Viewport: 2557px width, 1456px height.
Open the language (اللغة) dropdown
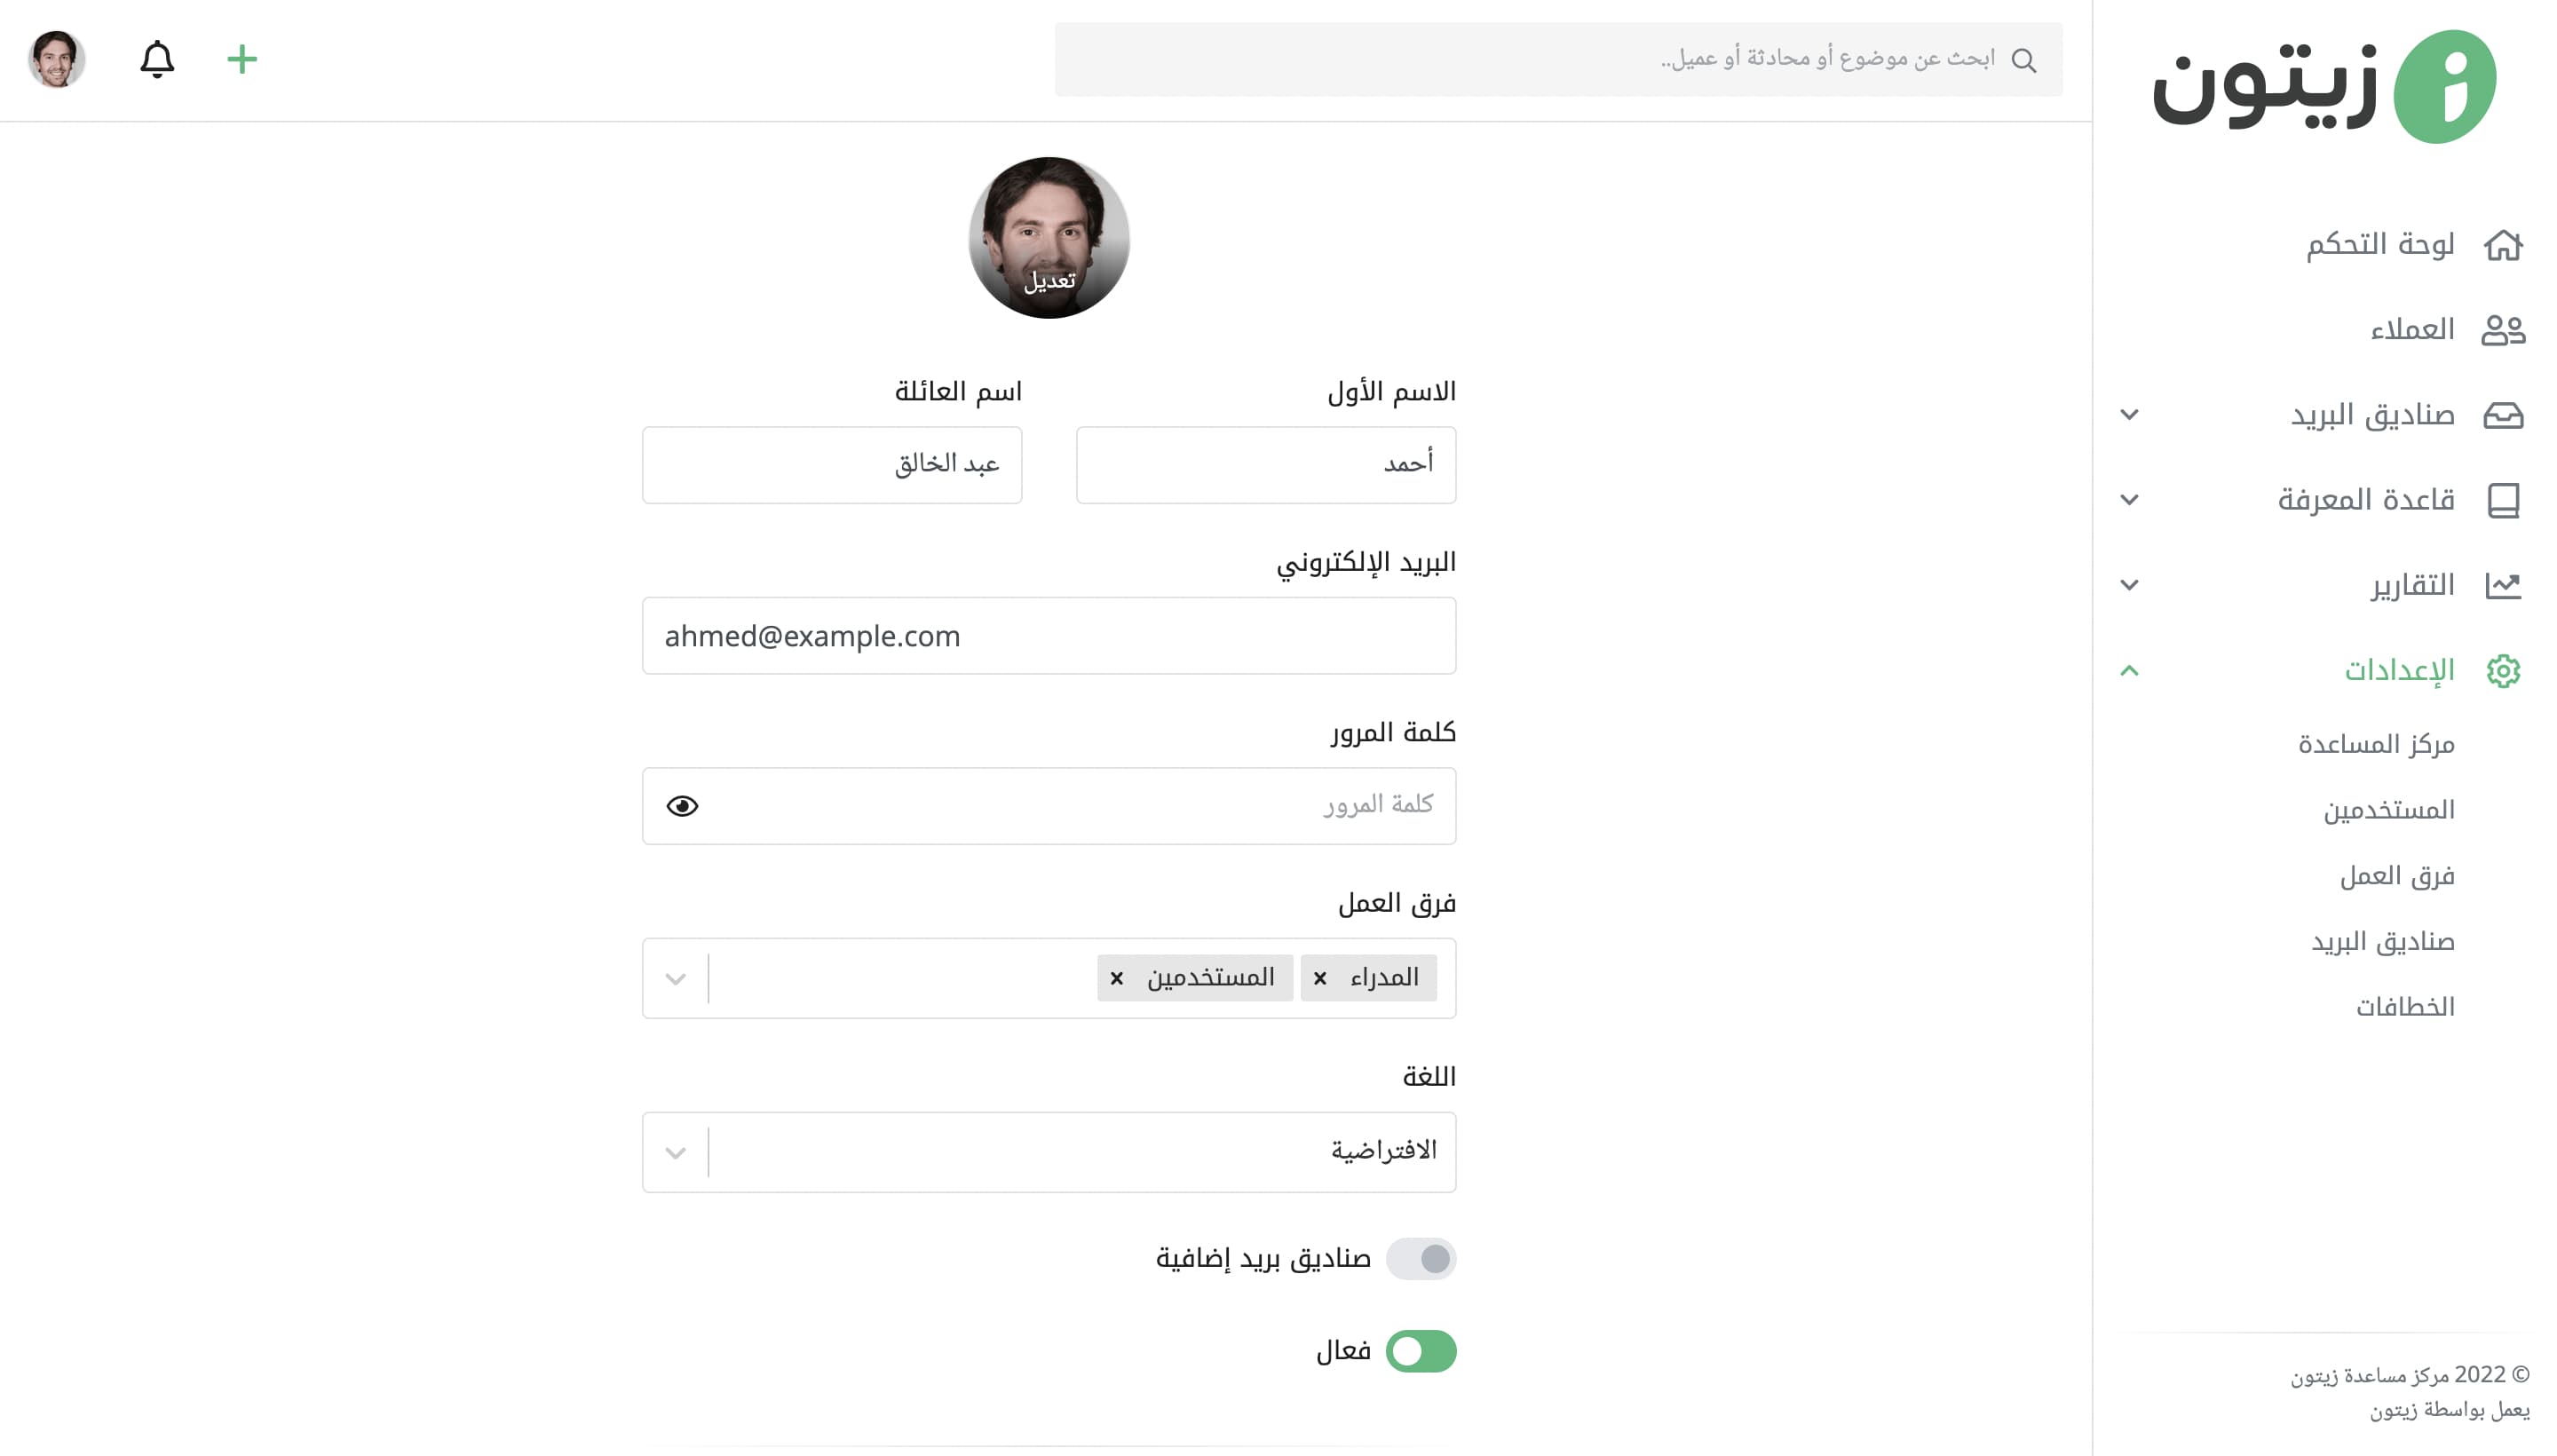[1049, 1152]
